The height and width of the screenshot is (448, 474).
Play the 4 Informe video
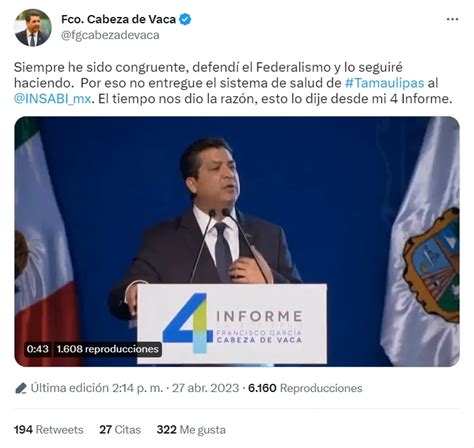[x=237, y=241]
